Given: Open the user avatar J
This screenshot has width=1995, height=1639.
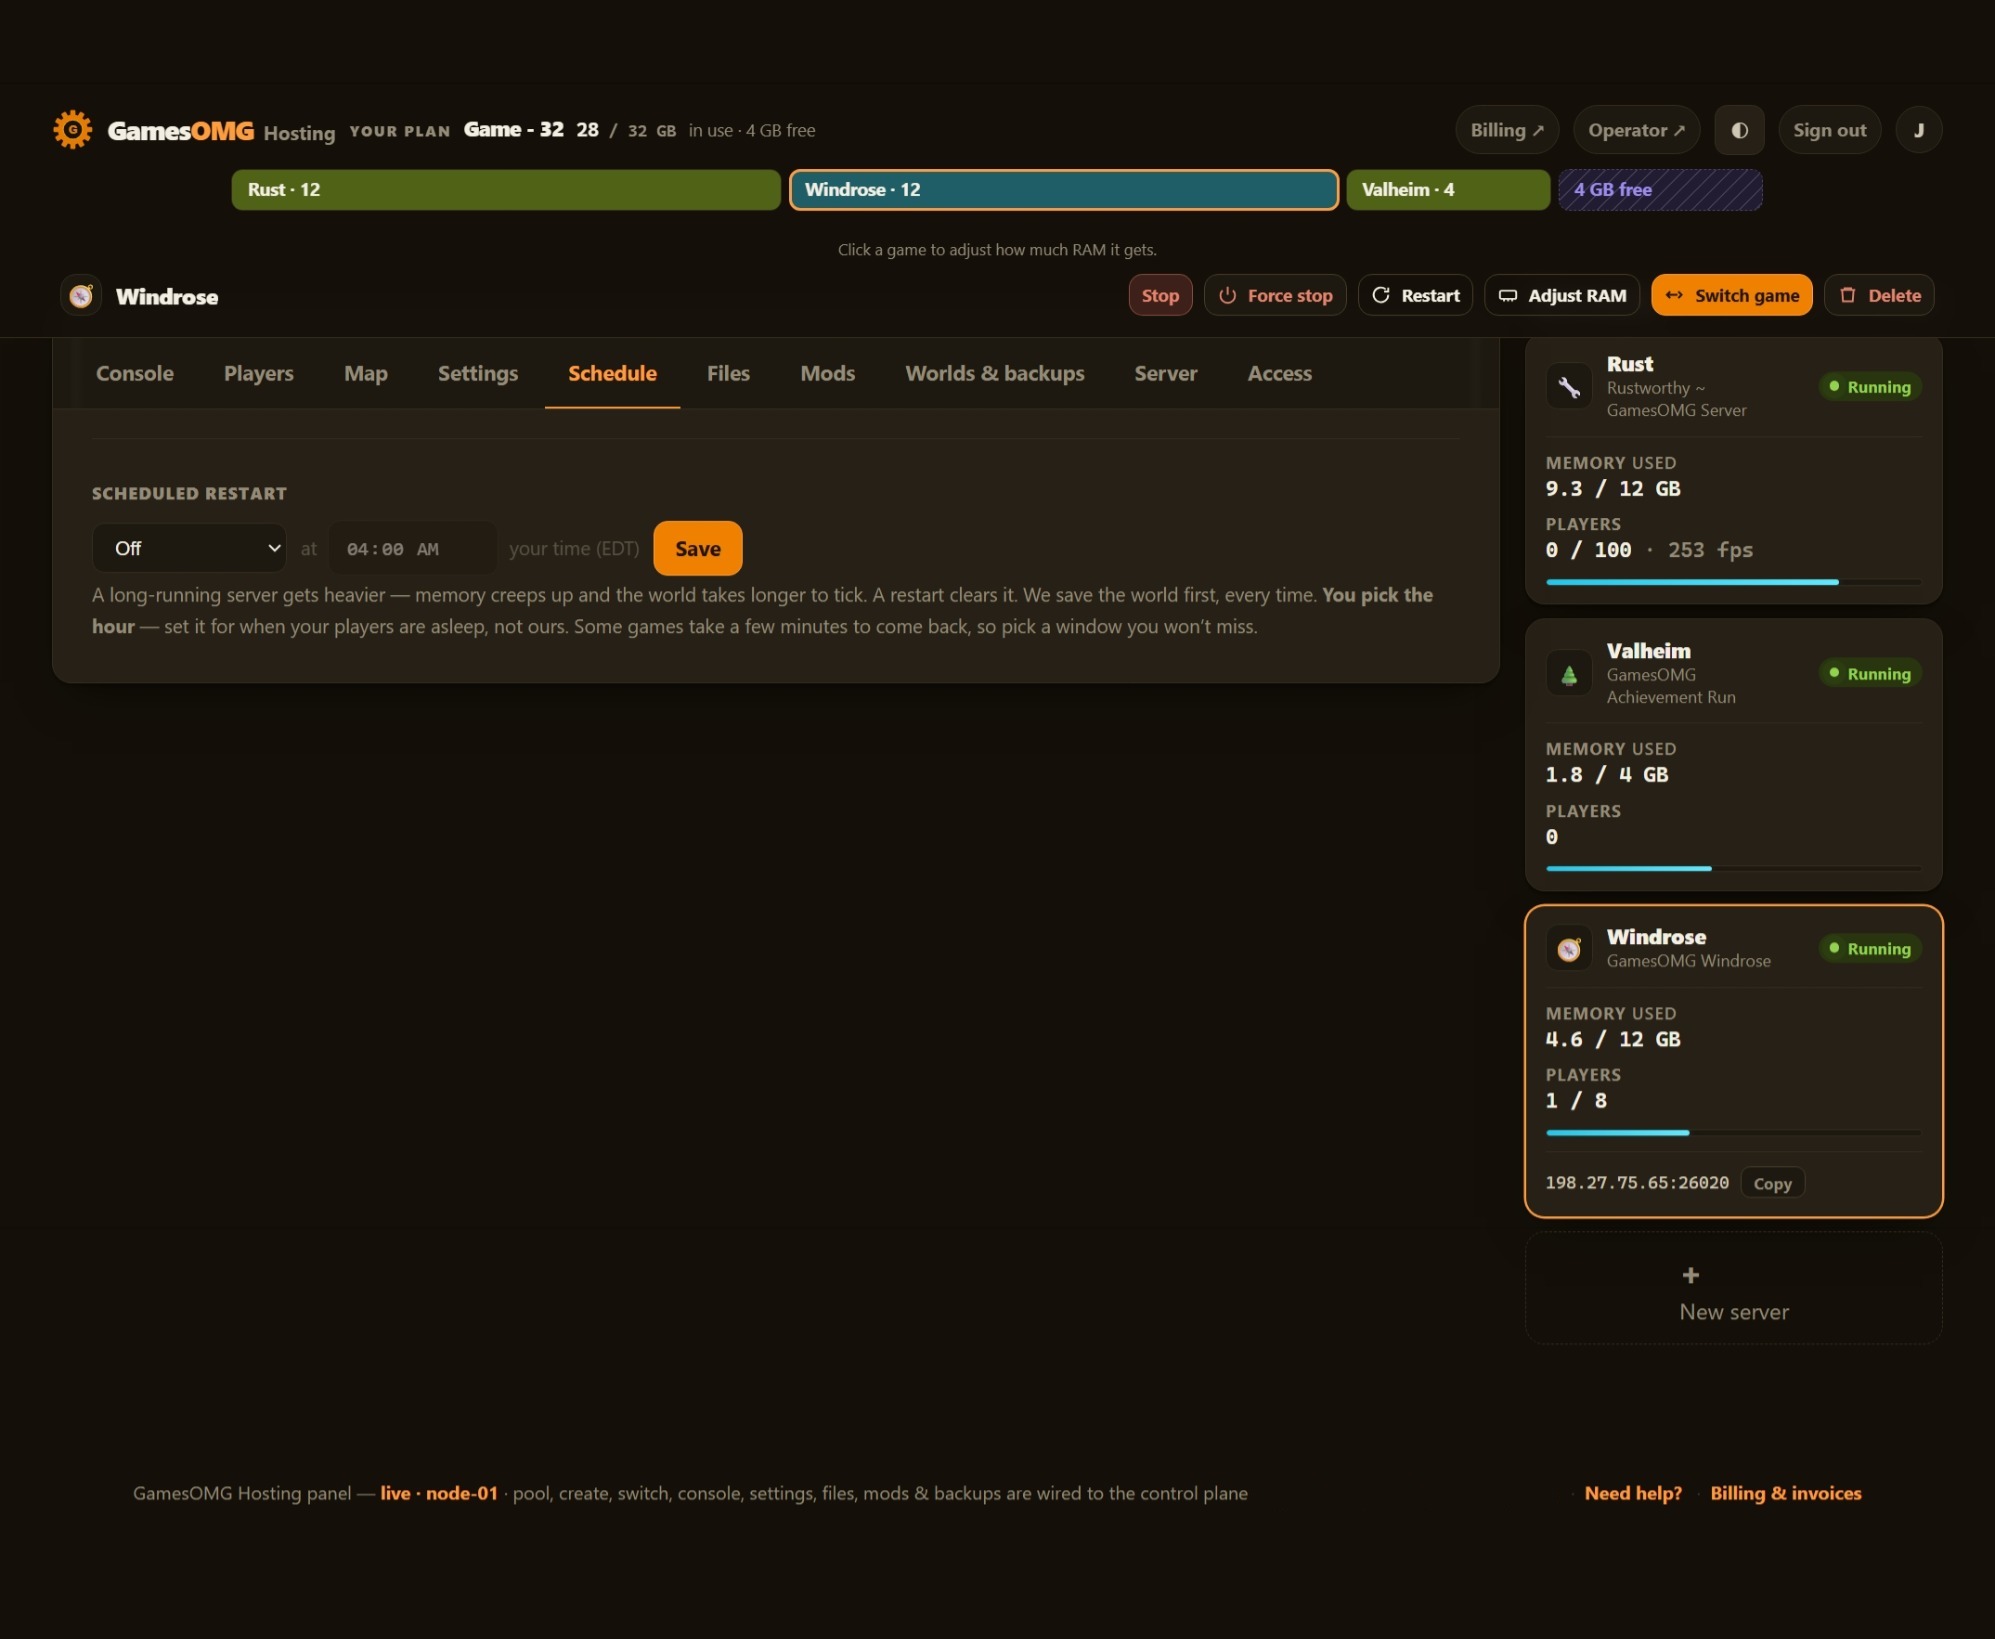Looking at the screenshot, I should tap(1919, 130).
